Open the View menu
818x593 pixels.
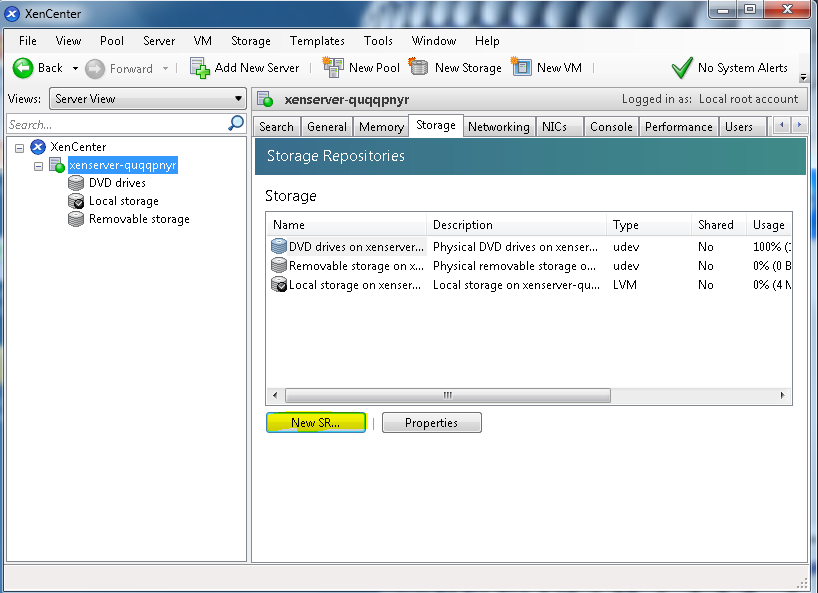coord(68,41)
